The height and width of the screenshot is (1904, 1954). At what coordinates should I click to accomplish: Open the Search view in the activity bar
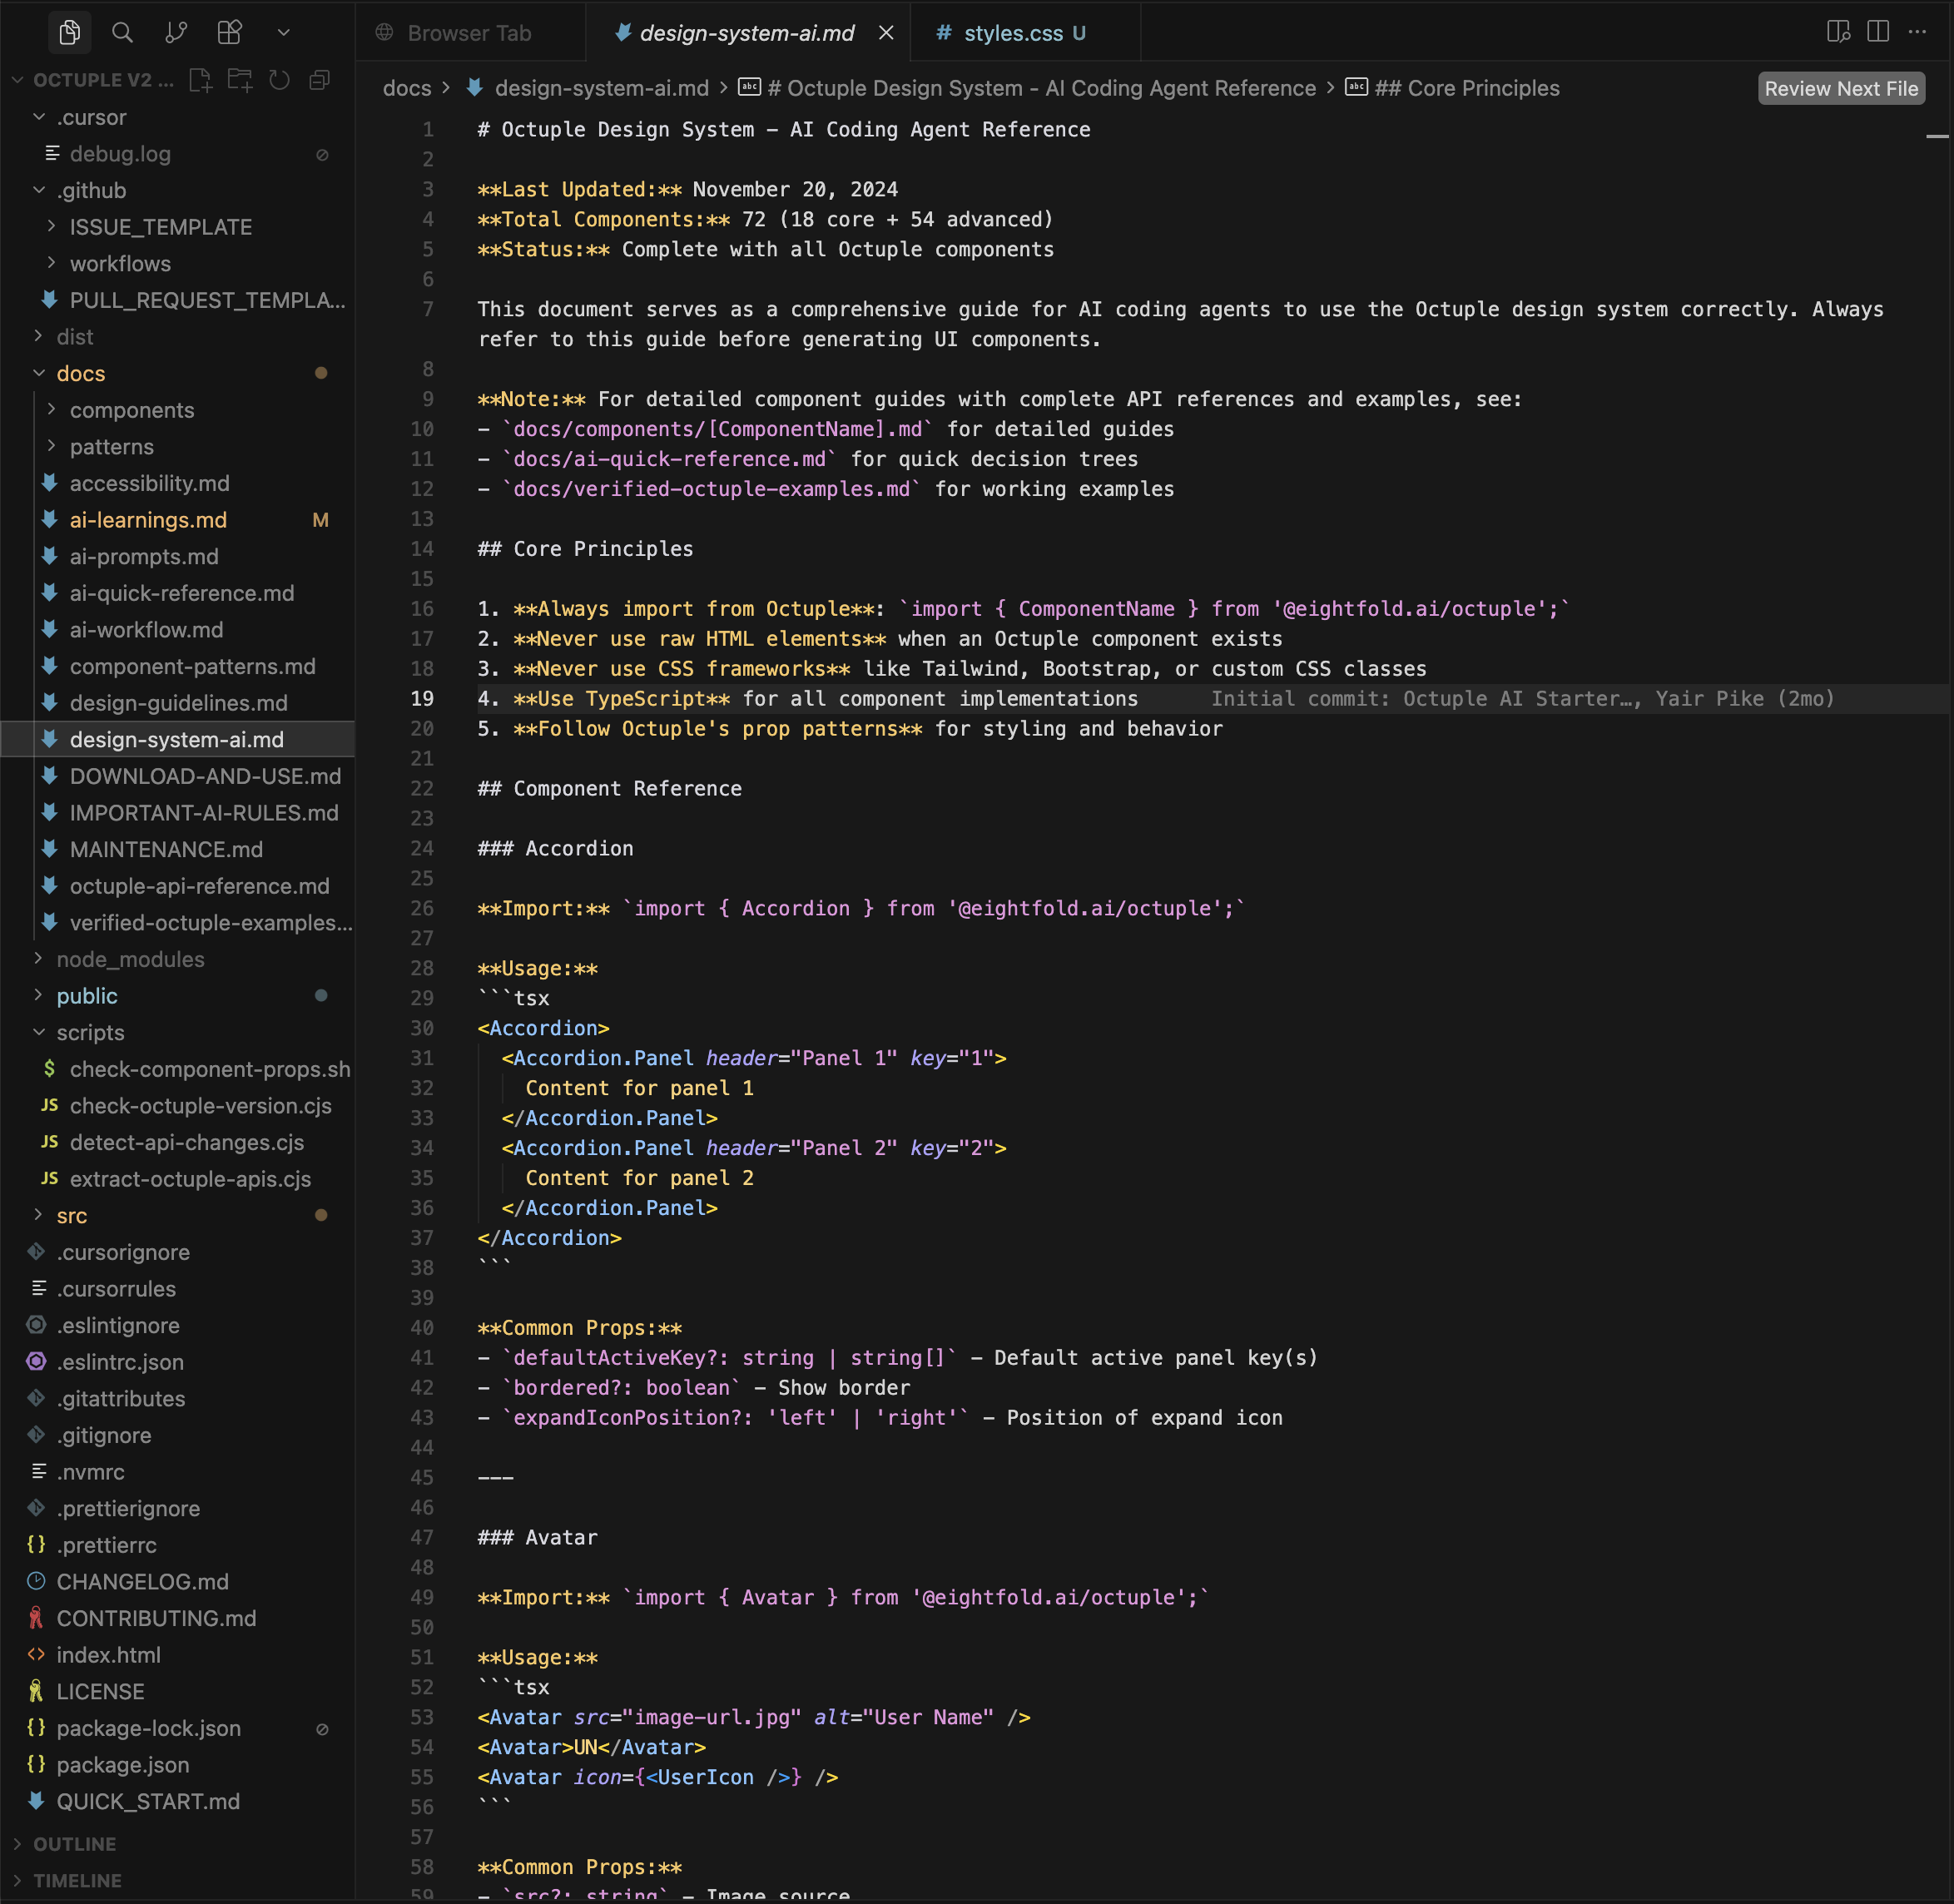[122, 31]
